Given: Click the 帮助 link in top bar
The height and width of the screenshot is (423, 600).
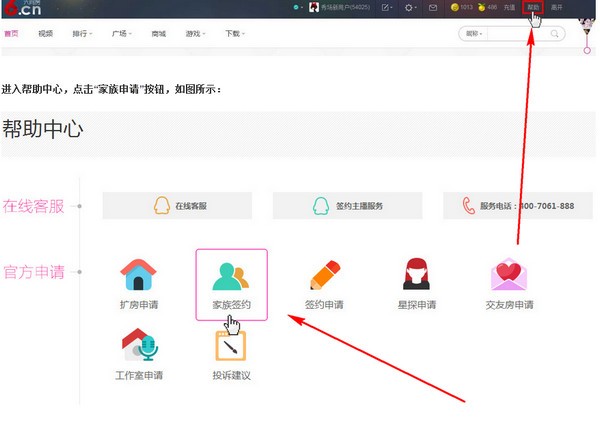Looking at the screenshot, I should click(x=533, y=8).
